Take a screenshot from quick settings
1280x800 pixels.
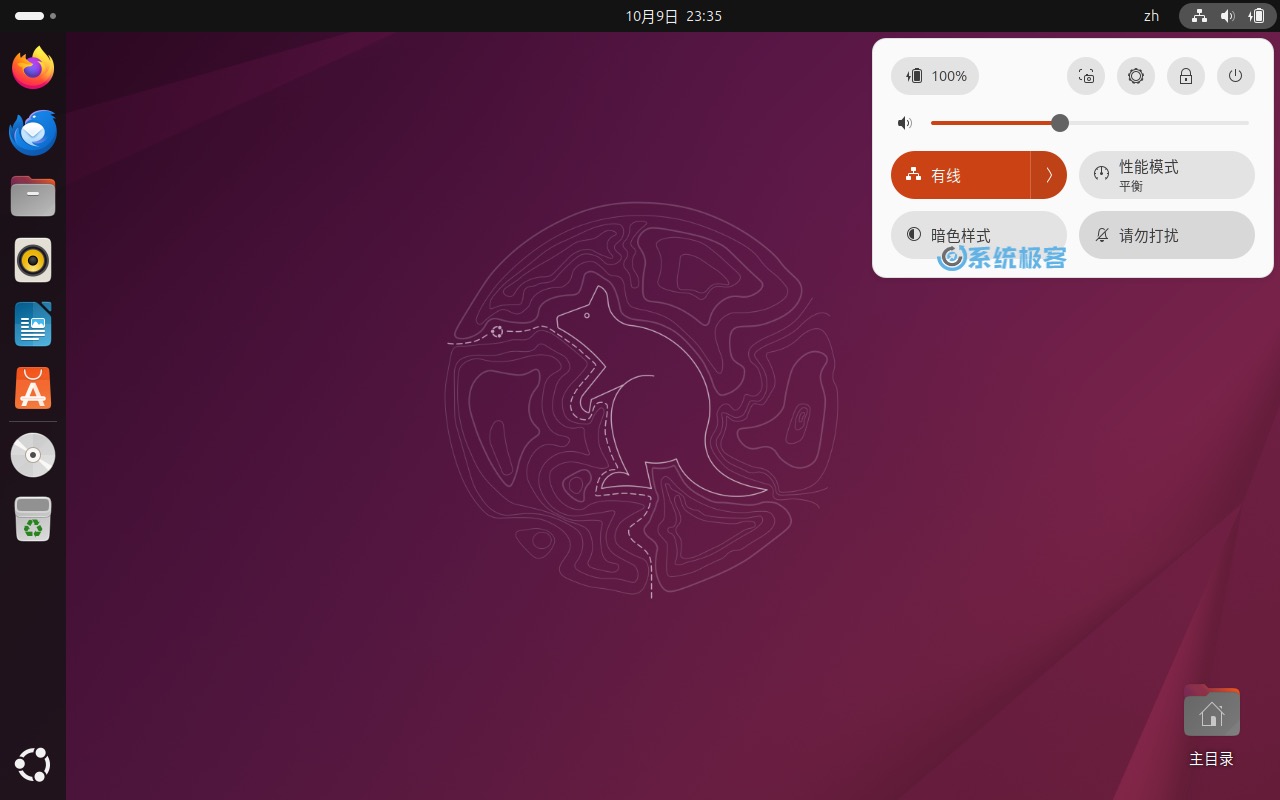(x=1086, y=76)
